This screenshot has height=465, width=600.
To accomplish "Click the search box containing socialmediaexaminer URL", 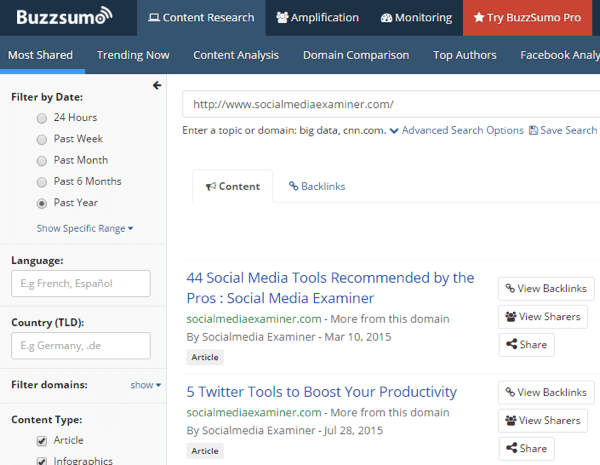I will point(391,104).
